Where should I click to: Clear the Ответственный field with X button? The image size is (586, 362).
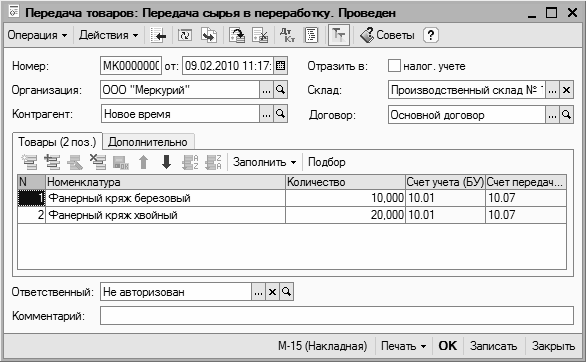[272, 292]
